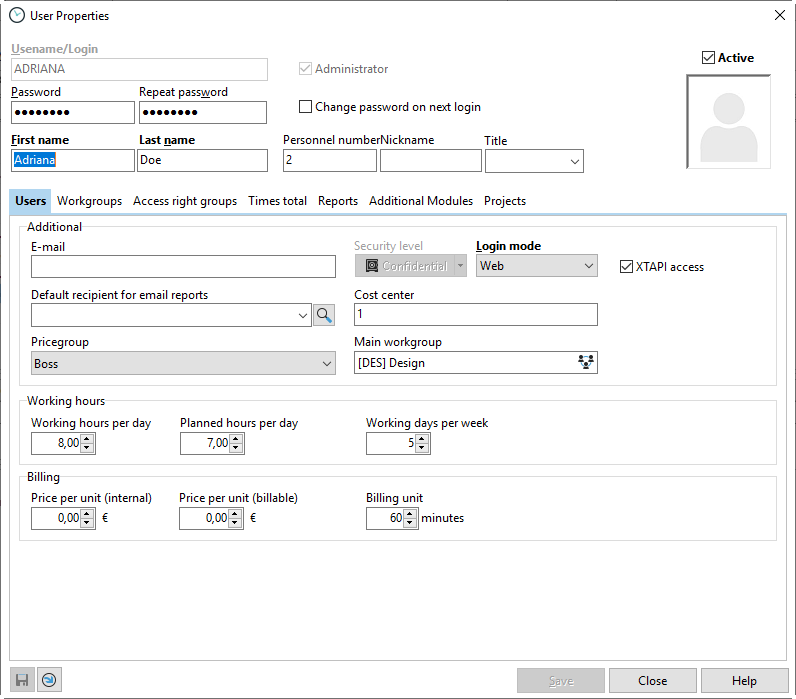The width and height of the screenshot is (796, 699).
Task: Uncheck the Active checkbox
Action: [709, 58]
